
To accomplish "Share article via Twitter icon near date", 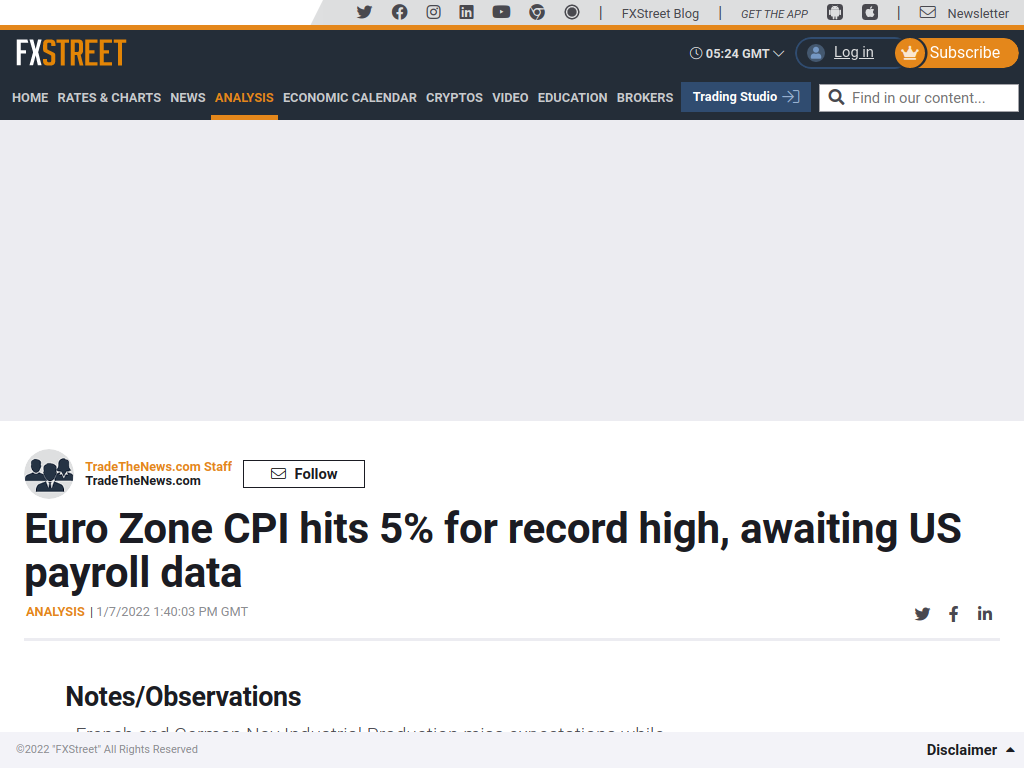I will [x=922, y=614].
